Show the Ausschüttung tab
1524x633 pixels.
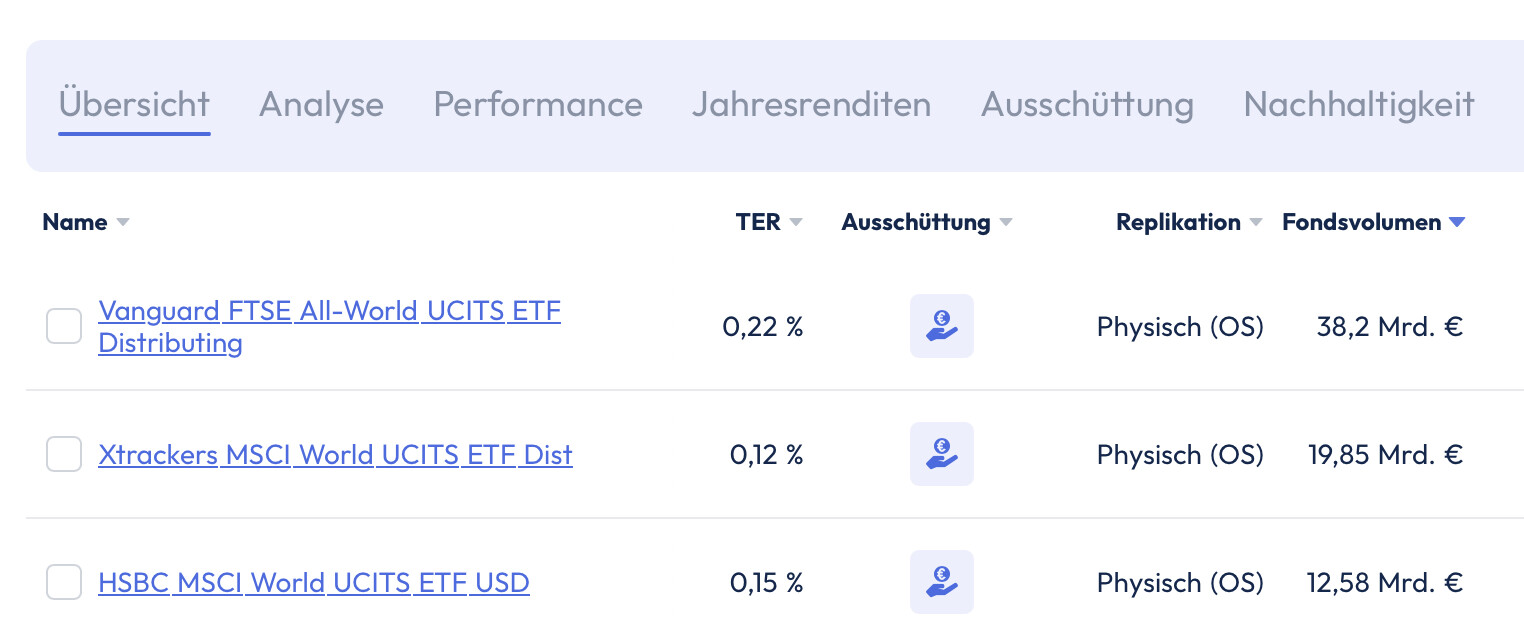(1087, 105)
